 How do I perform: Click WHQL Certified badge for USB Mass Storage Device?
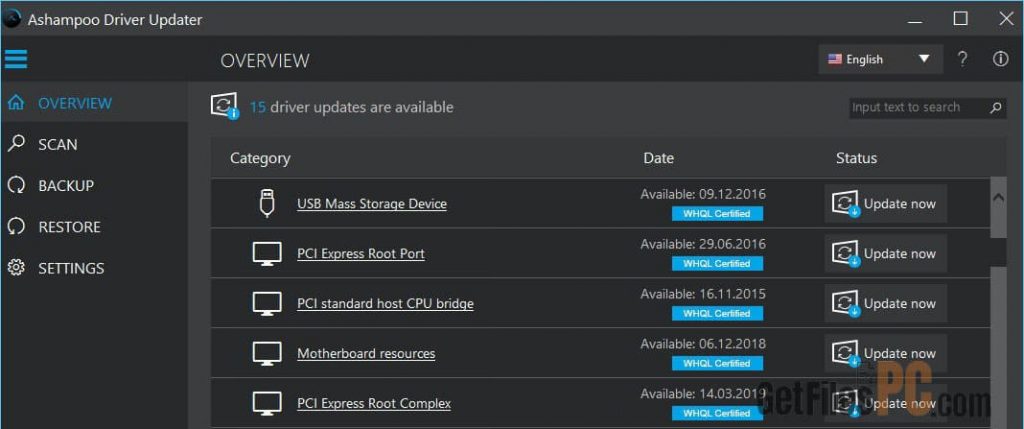pos(717,214)
